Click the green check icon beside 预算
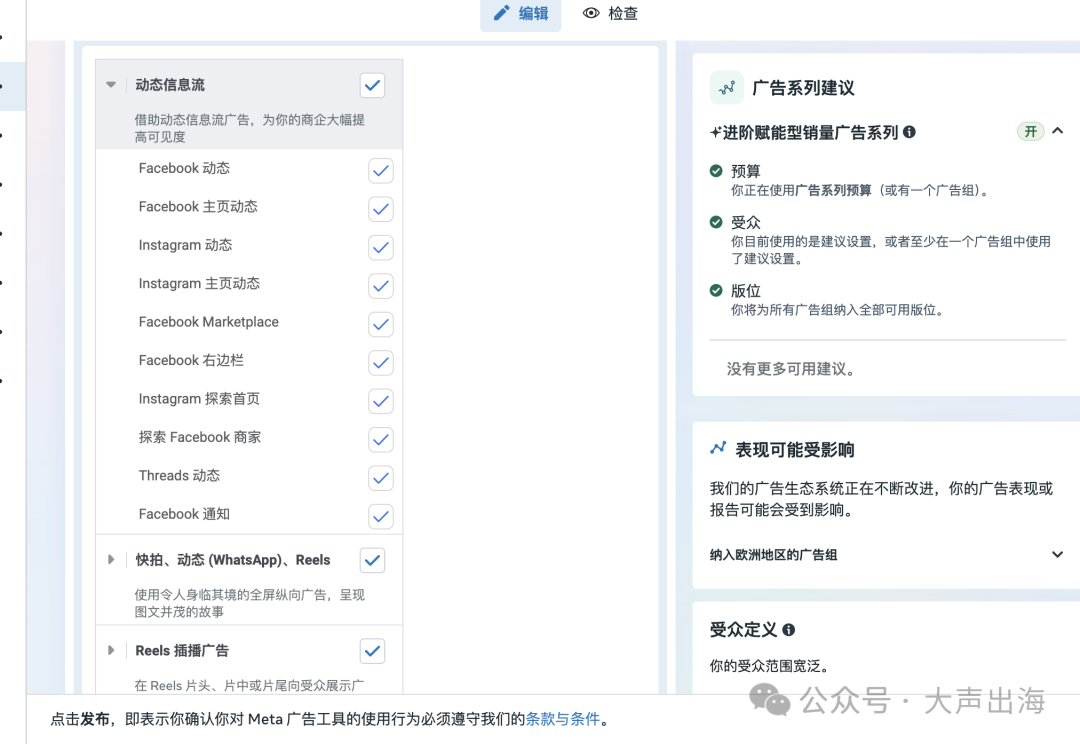1080x744 pixels. point(716,171)
